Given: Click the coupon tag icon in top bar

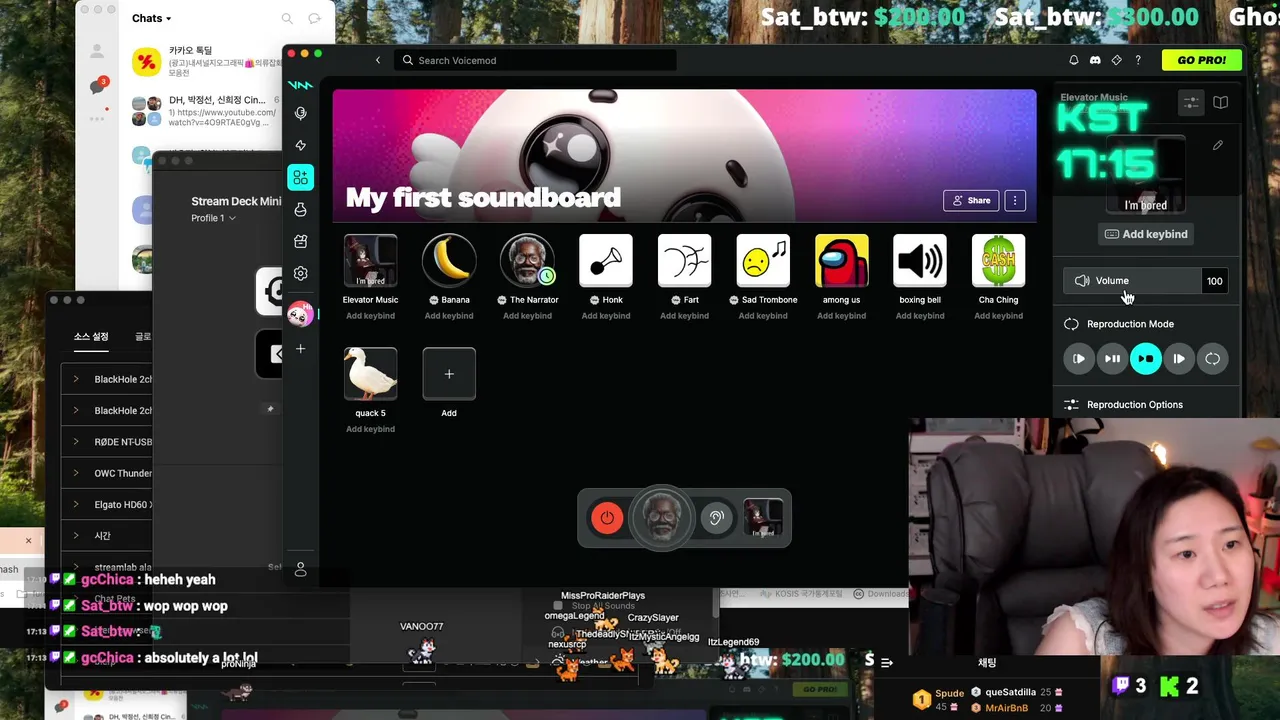Looking at the screenshot, I should pyautogui.click(x=1117, y=60).
